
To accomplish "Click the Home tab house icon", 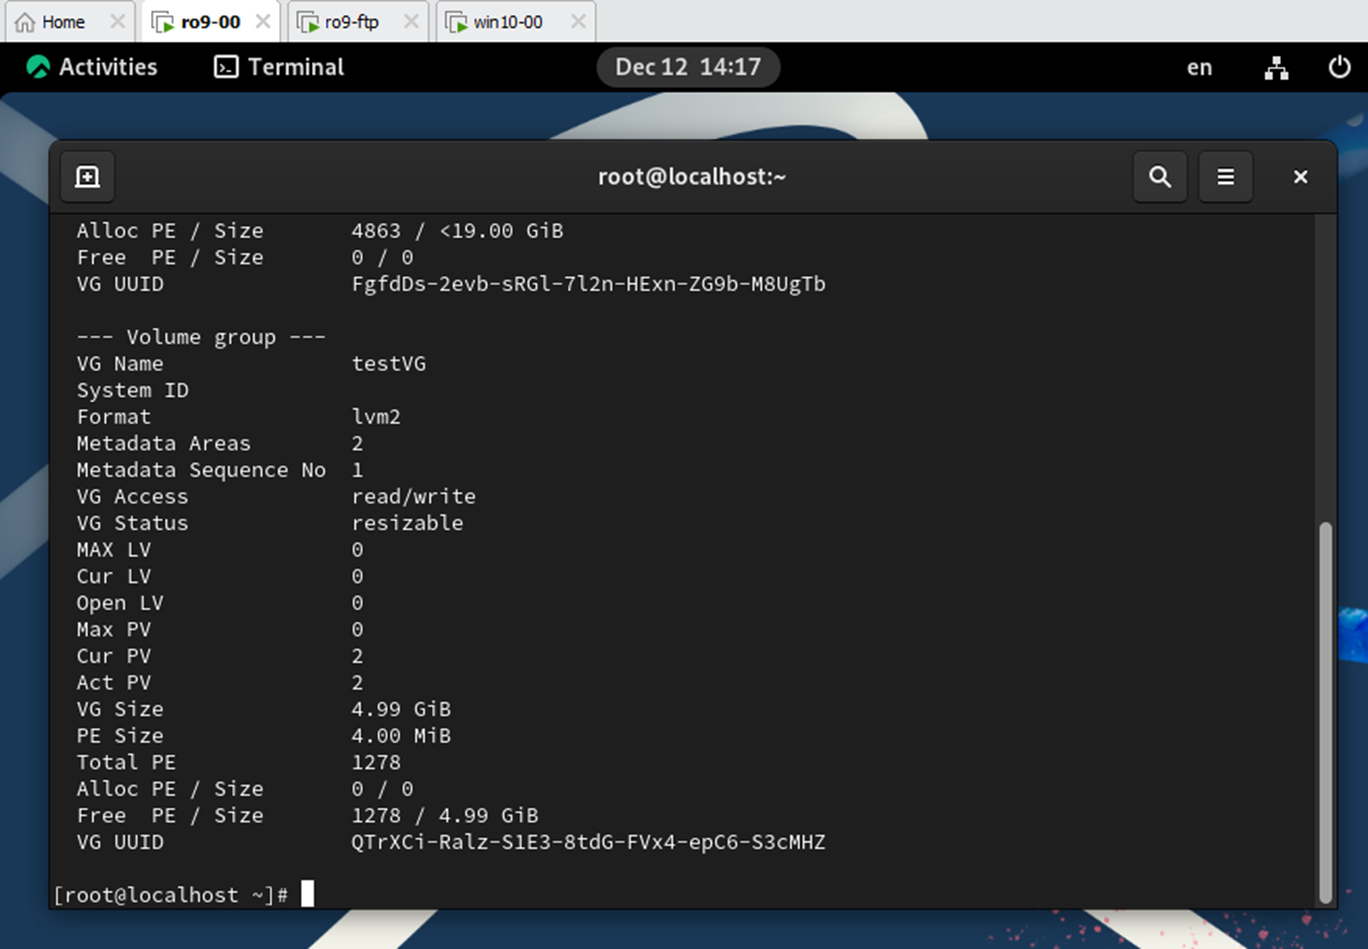I will pyautogui.click(x=25, y=22).
